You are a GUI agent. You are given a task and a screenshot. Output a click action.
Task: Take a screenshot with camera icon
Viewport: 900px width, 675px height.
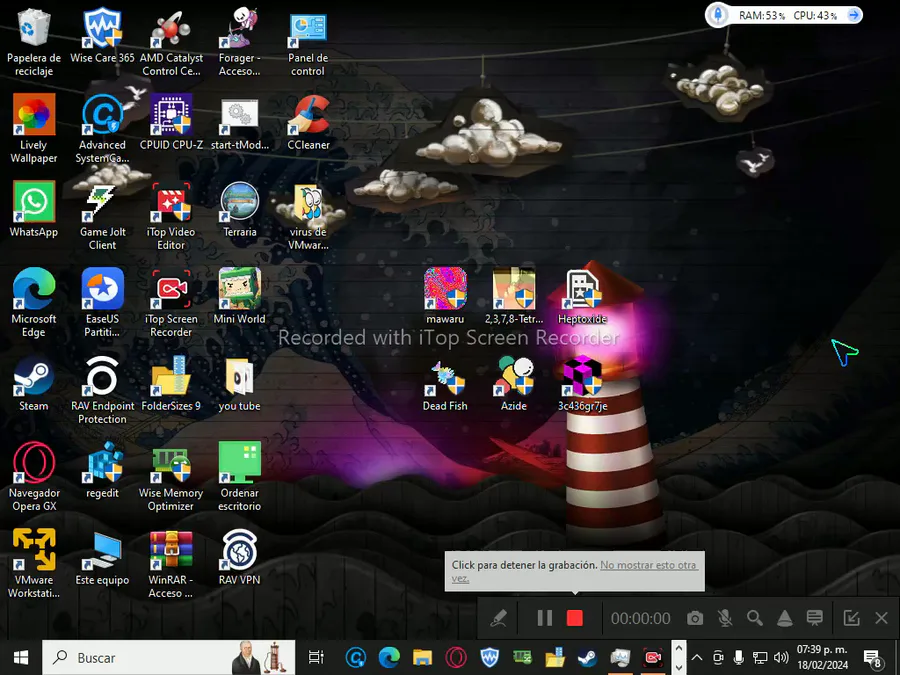695,618
